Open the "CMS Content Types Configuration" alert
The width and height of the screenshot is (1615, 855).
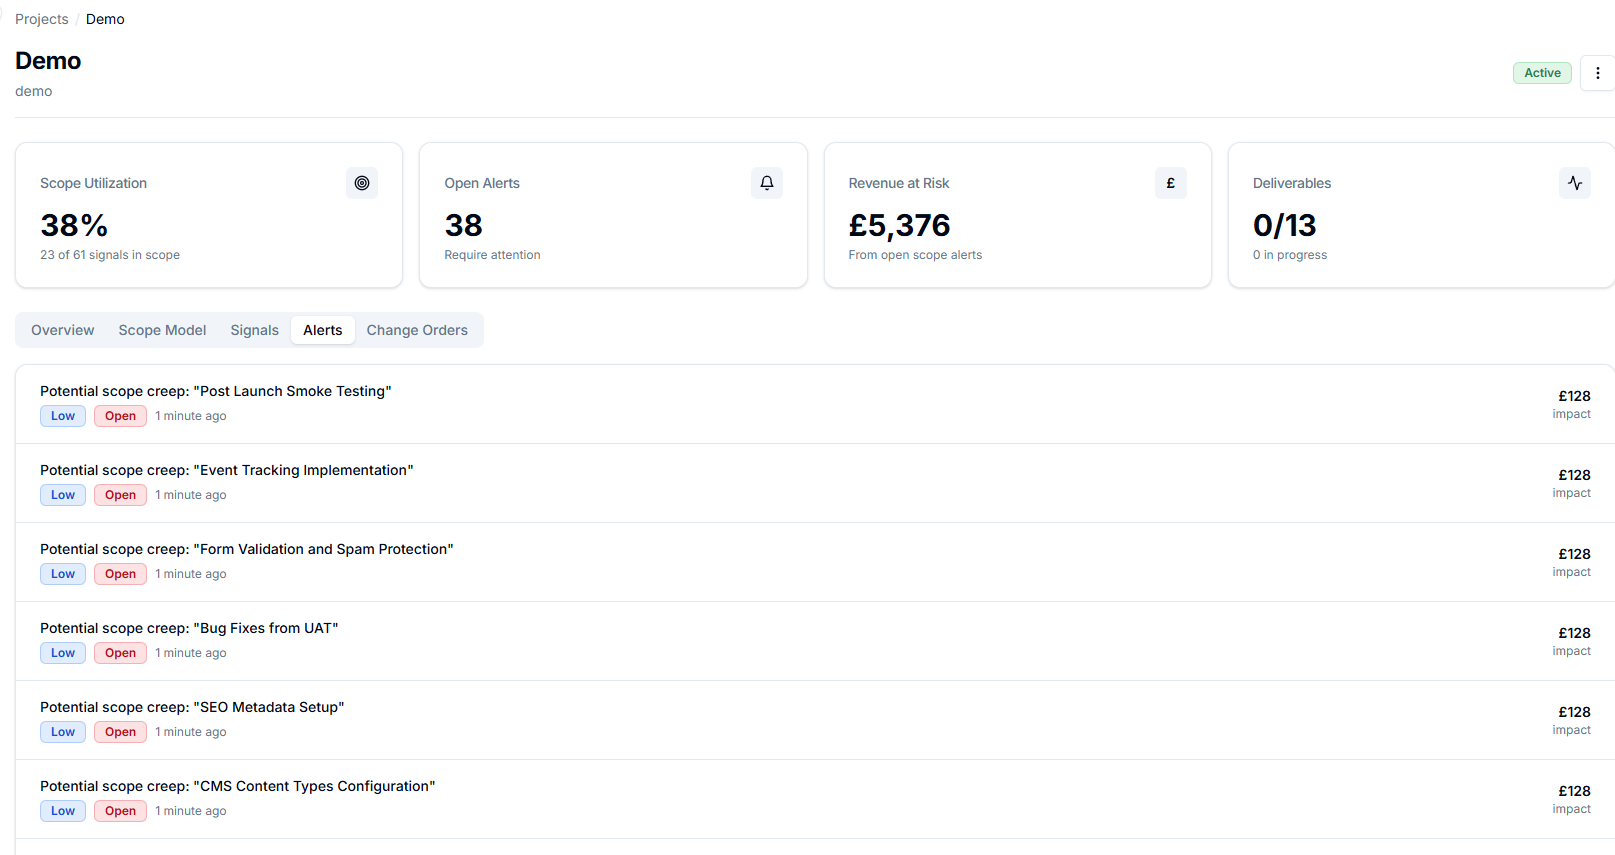238,786
